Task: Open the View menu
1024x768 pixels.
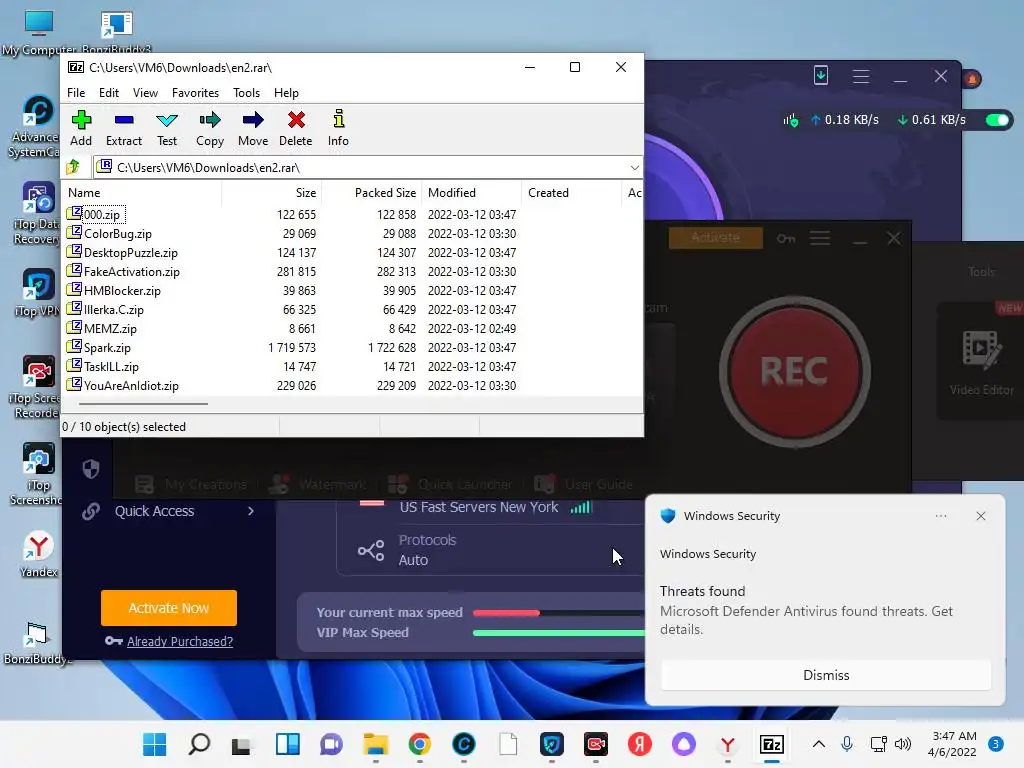Action: [x=145, y=93]
